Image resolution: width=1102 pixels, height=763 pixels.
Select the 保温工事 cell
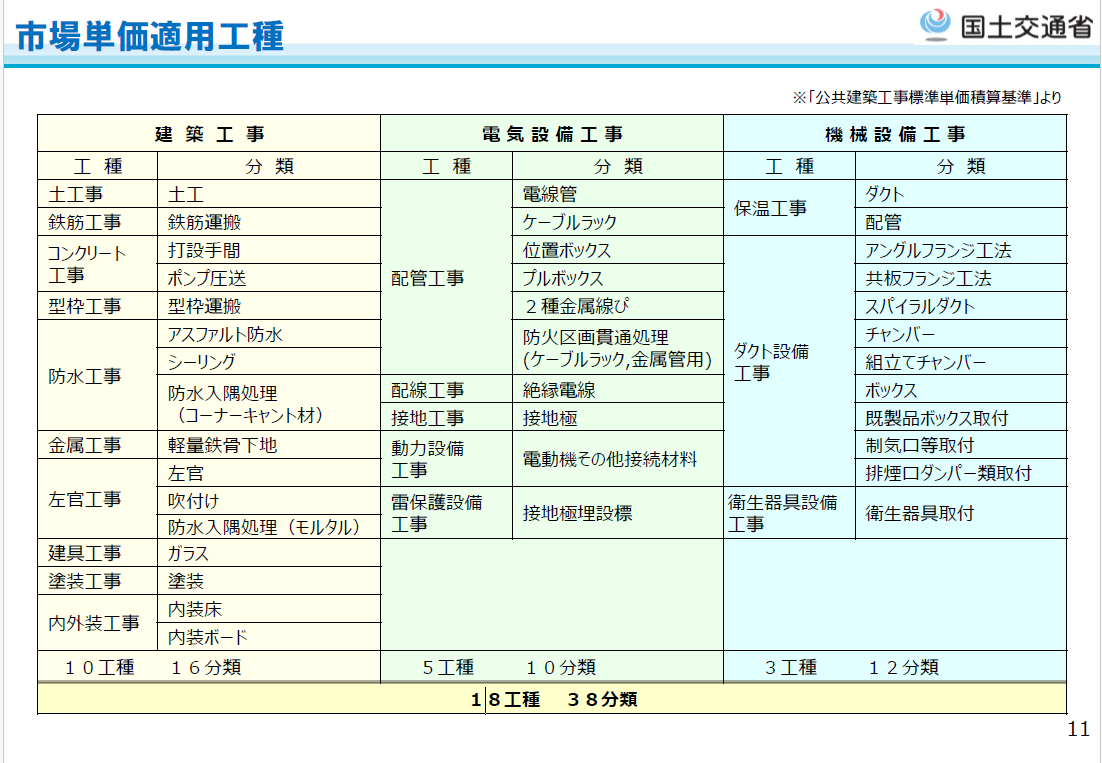789,208
